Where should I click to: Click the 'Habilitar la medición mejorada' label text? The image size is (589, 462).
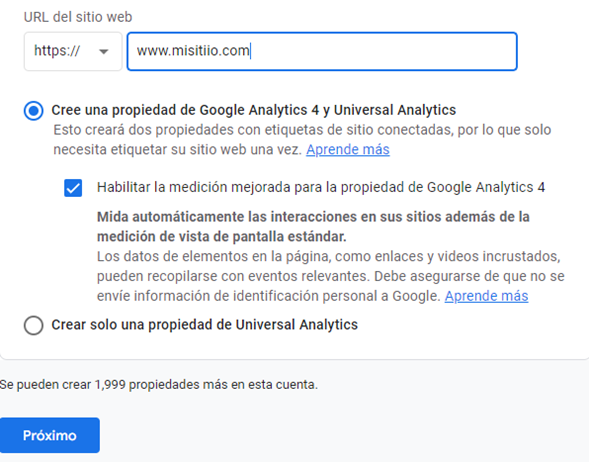point(321,187)
